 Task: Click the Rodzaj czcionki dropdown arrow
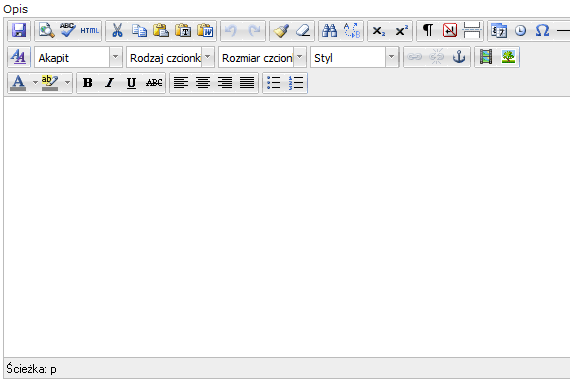pos(208,57)
